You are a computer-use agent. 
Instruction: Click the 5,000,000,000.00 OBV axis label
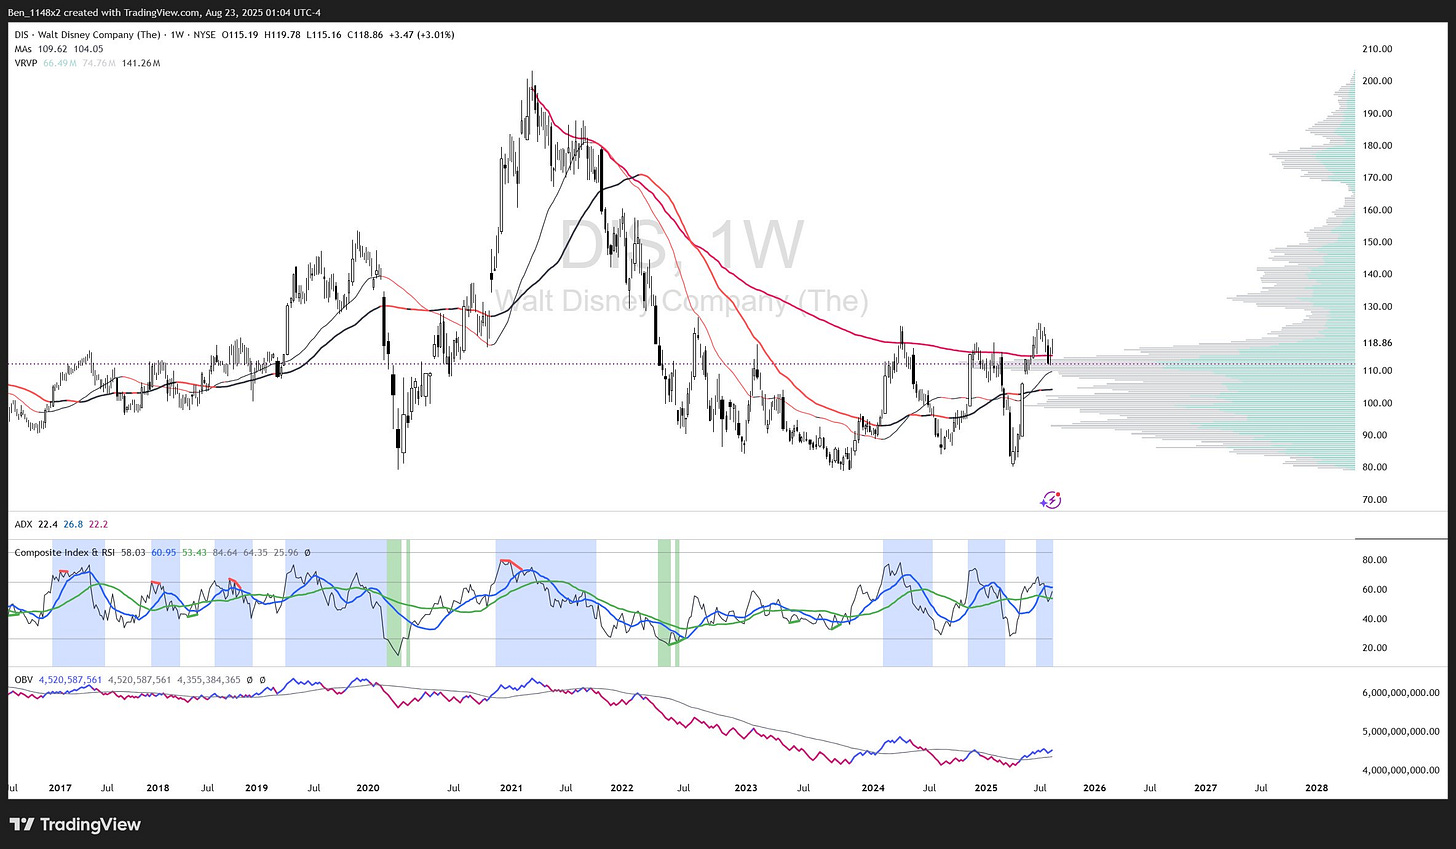[x=1402, y=731]
